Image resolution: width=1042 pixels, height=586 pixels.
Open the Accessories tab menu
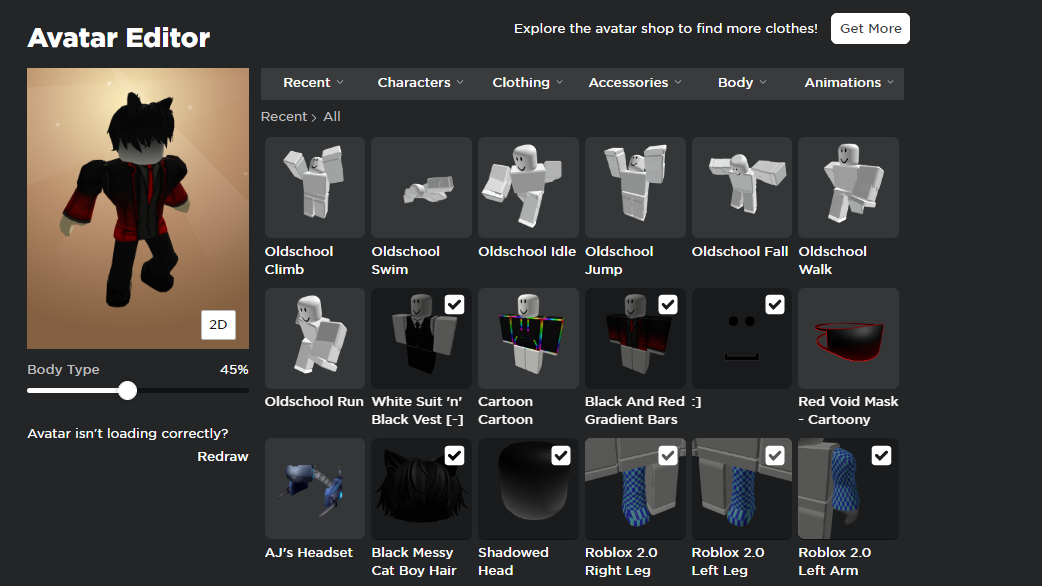pos(635,83)
